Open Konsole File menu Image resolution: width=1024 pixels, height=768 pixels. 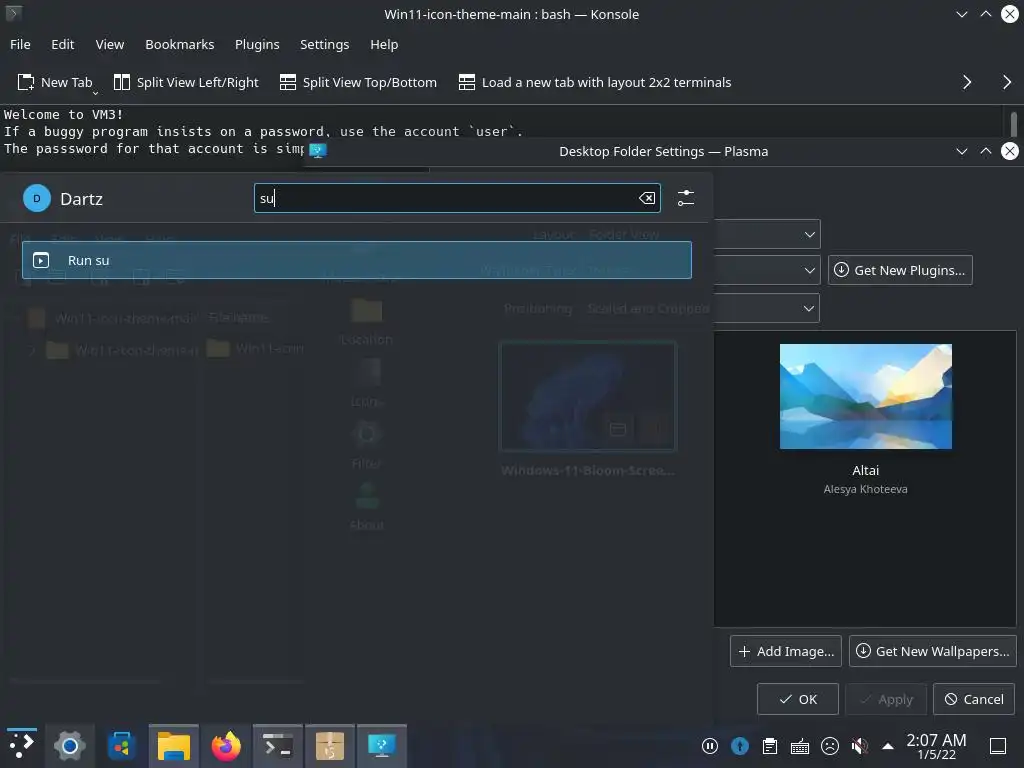pos(20,44)
